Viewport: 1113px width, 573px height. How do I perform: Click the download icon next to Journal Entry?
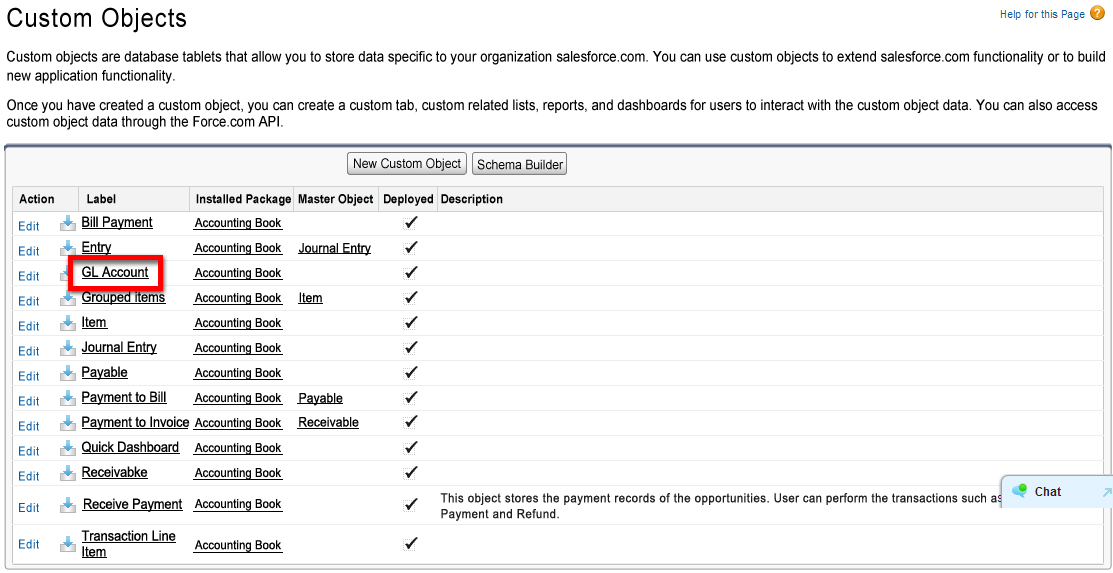point(68,348)
